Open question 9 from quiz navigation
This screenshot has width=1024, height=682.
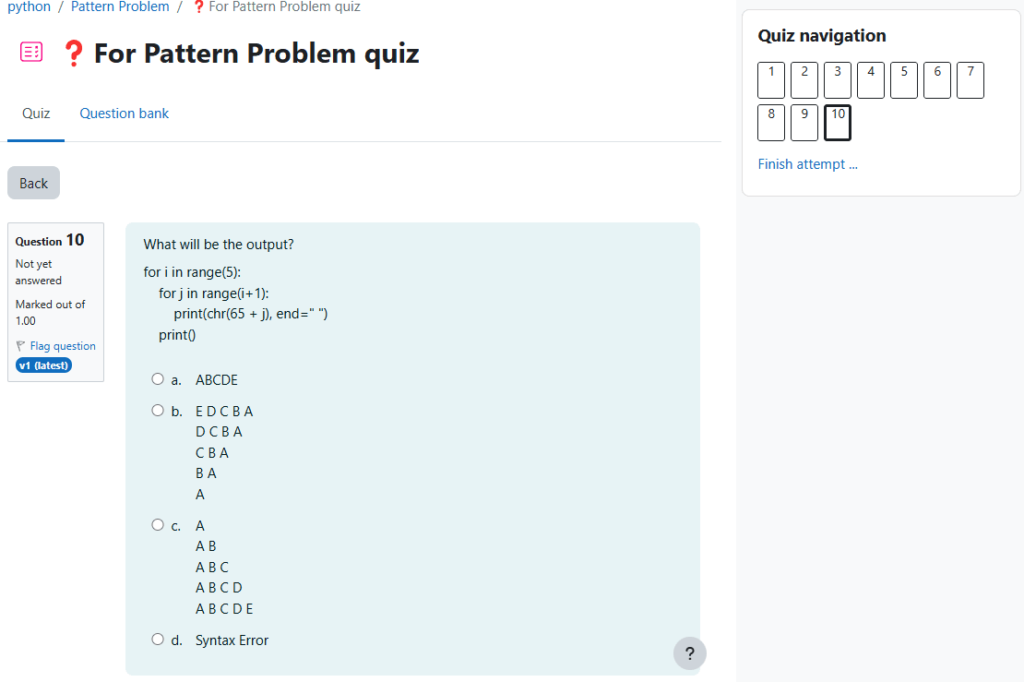[x=804, y=123]
